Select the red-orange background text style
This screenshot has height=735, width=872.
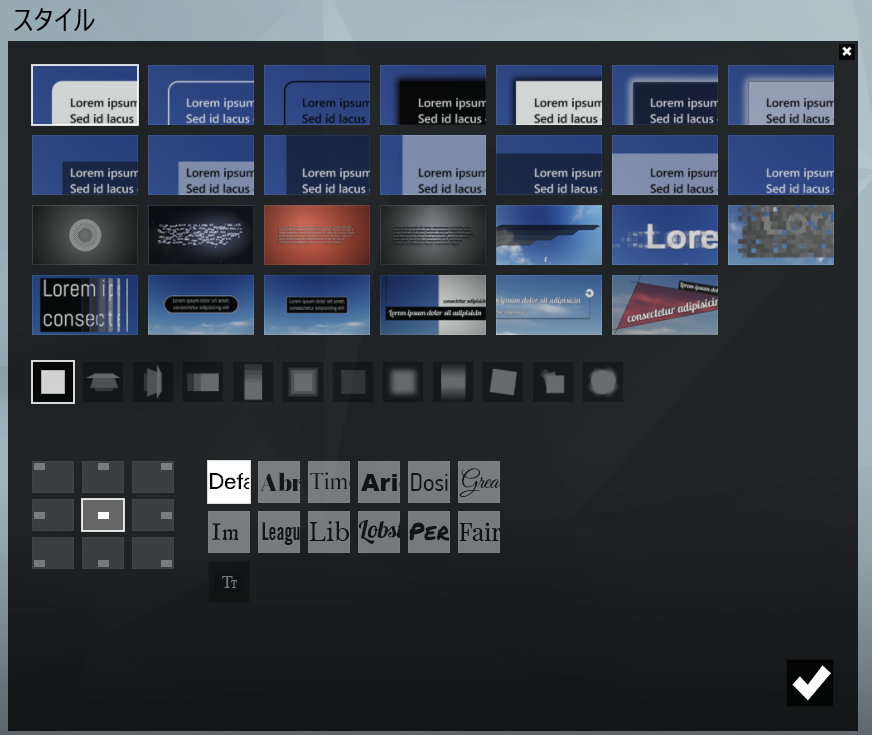(317, 235)
